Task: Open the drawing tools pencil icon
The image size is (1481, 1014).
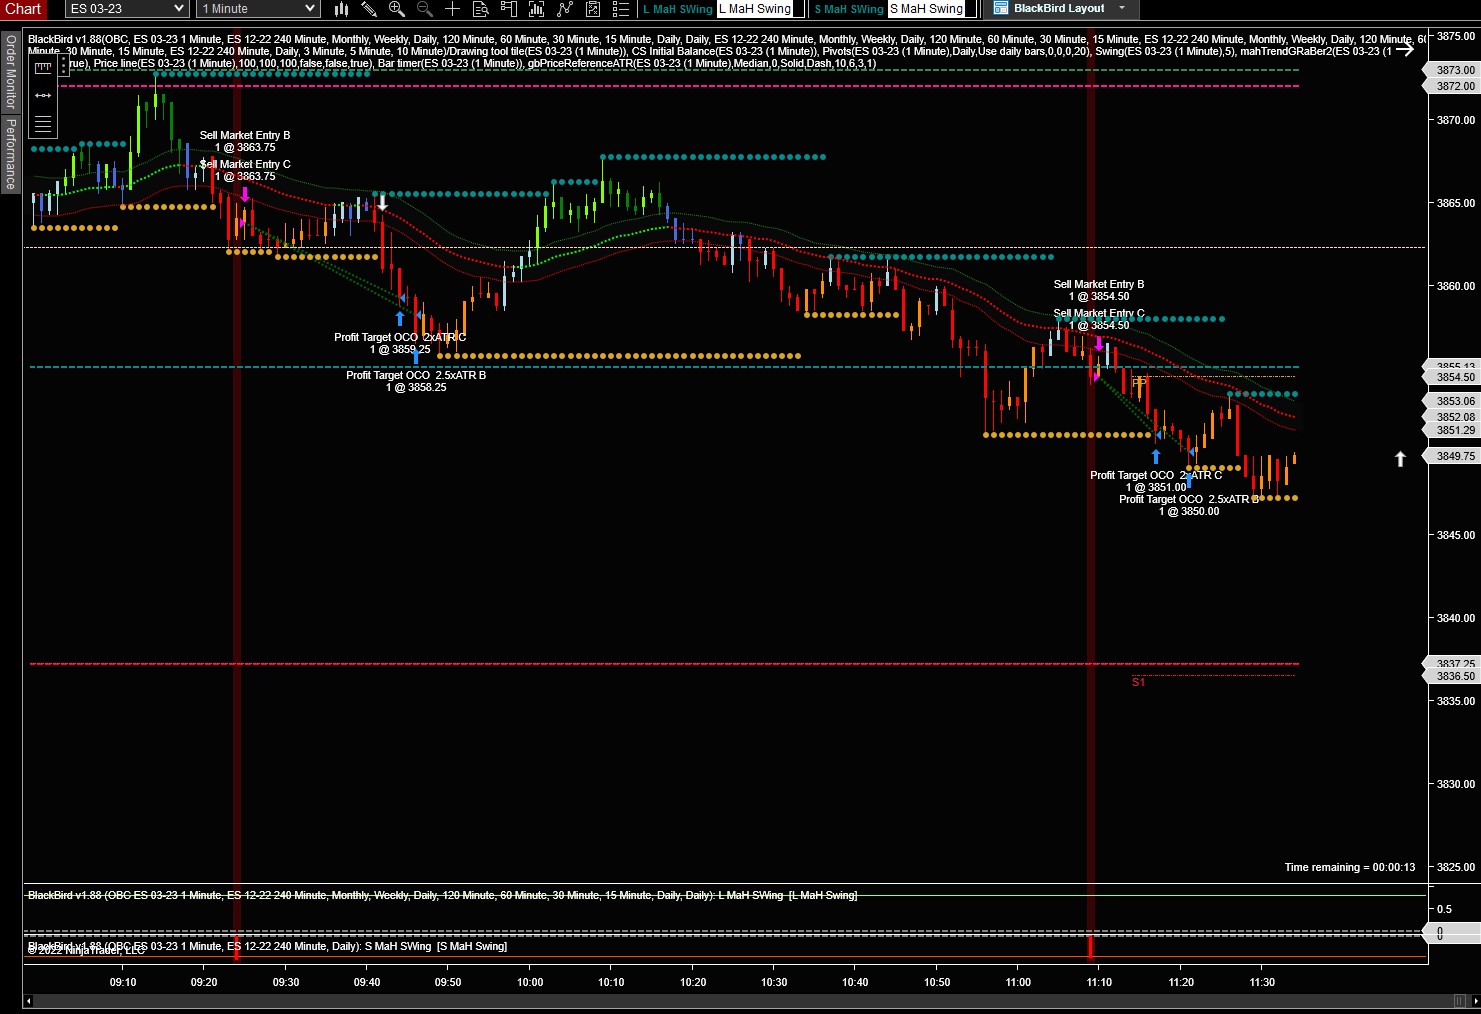Action: 369,9
